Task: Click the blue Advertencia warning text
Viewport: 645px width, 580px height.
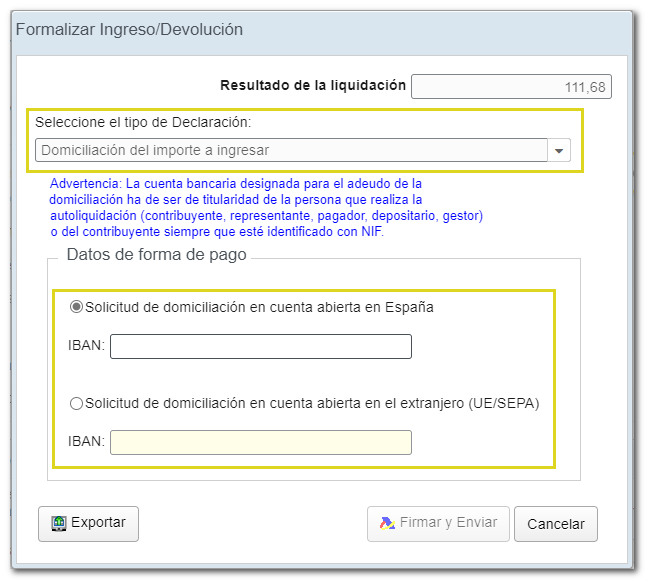Action: pyautogui.click(x=266, y=208)
